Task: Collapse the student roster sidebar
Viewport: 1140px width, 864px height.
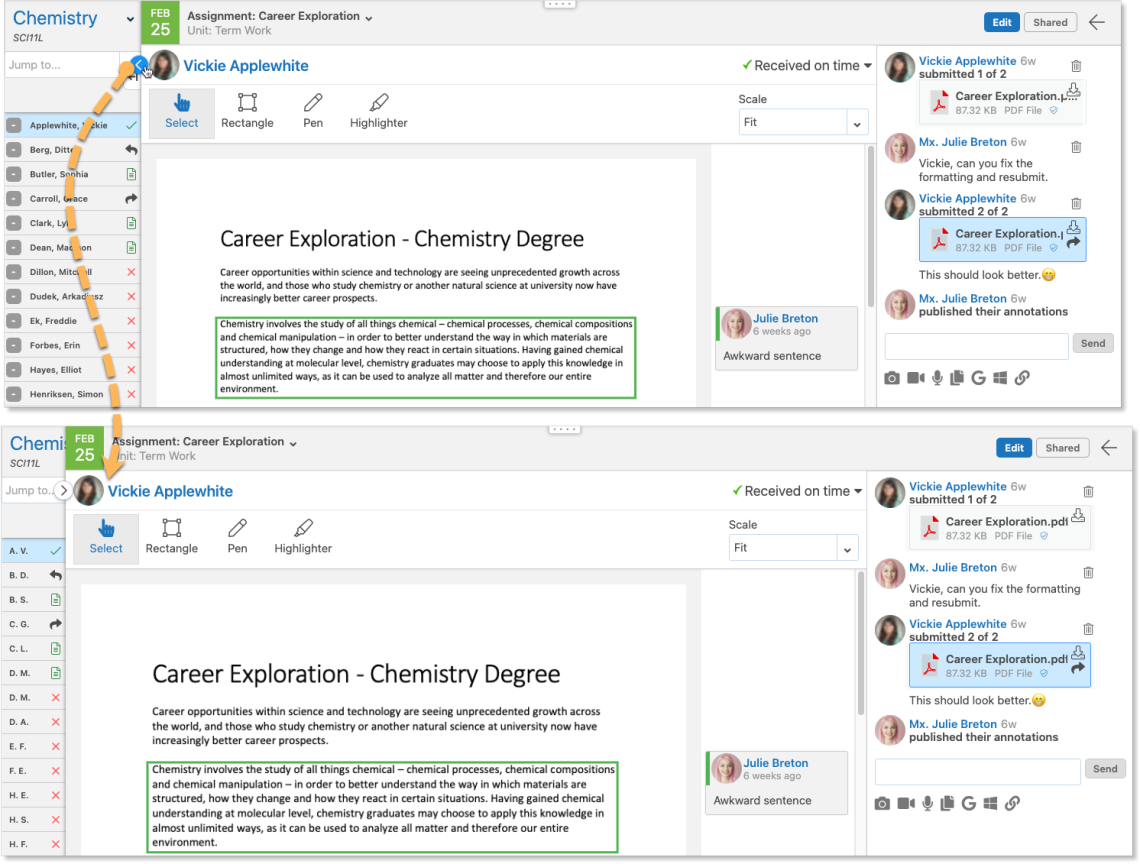Action: coord(137,64)
